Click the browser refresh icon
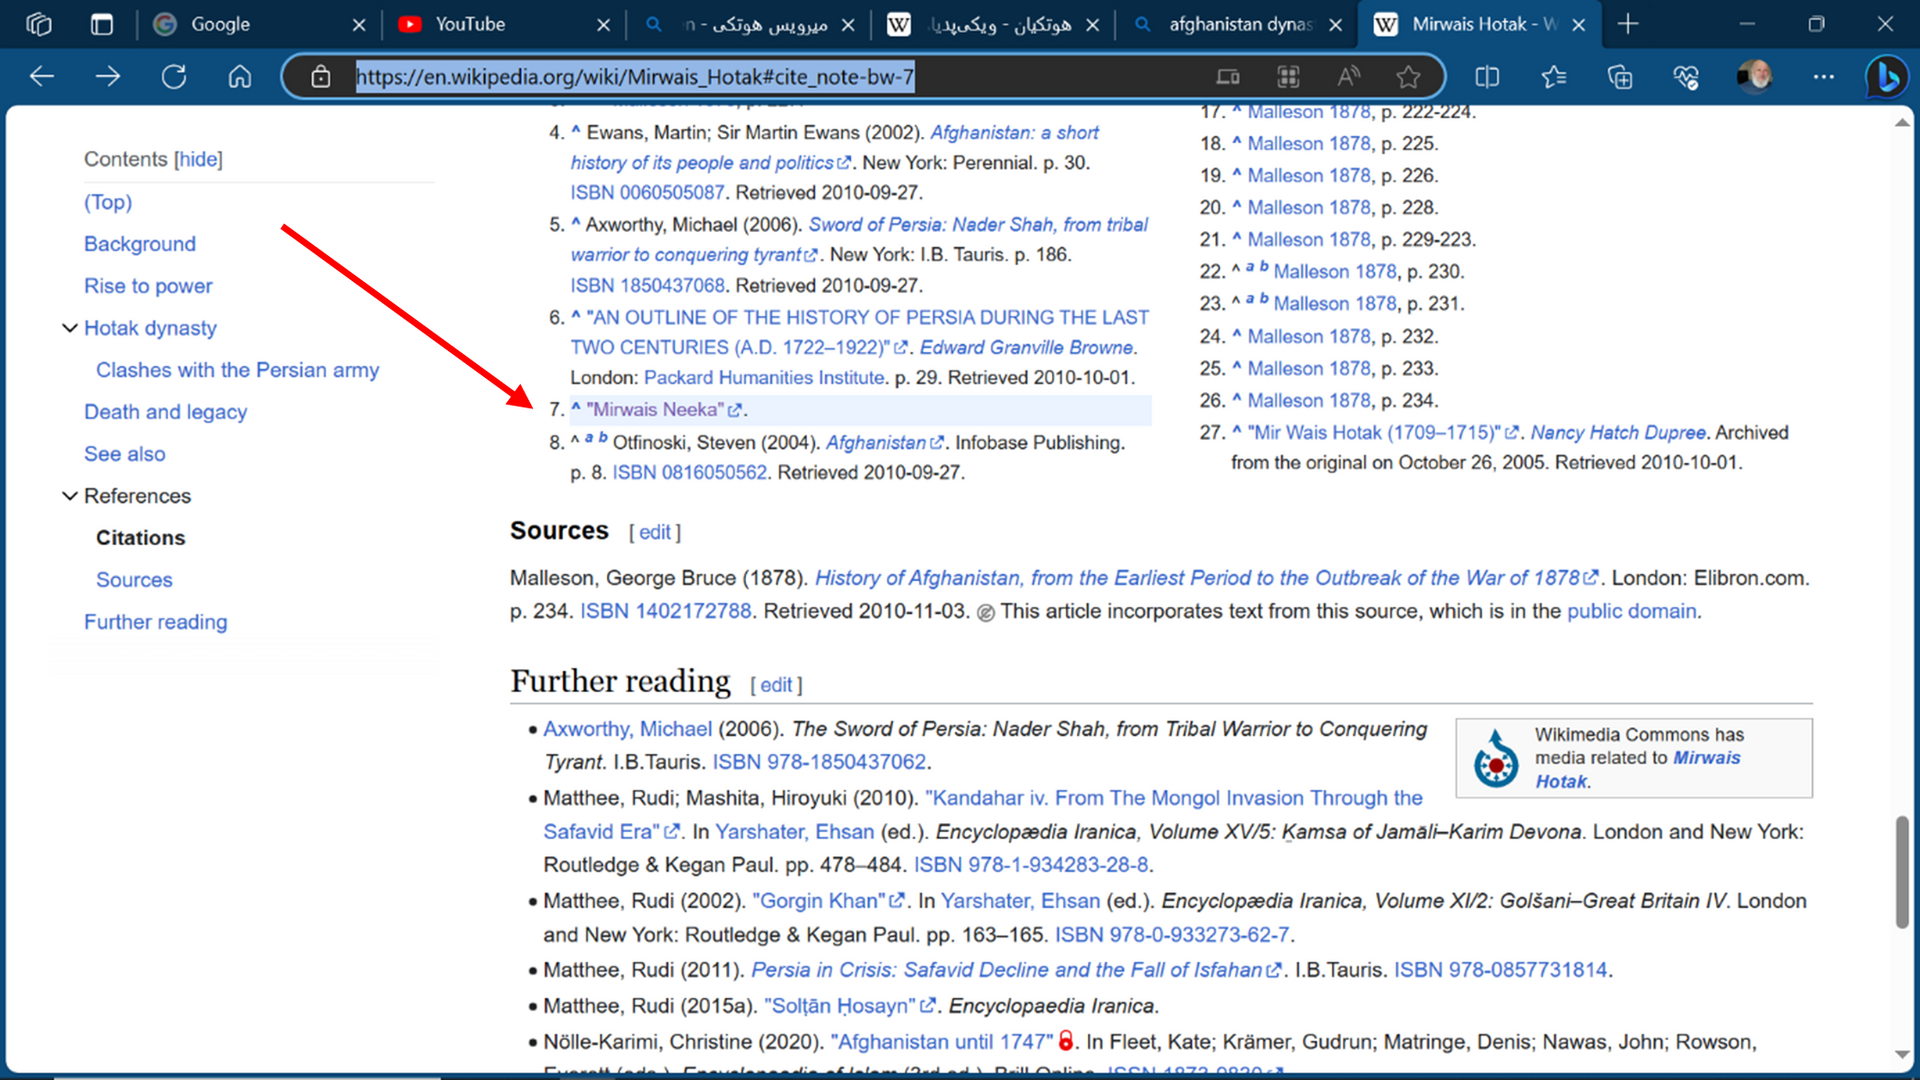The width and height of the screenshot is (1920, 1080). coord(174,77)
